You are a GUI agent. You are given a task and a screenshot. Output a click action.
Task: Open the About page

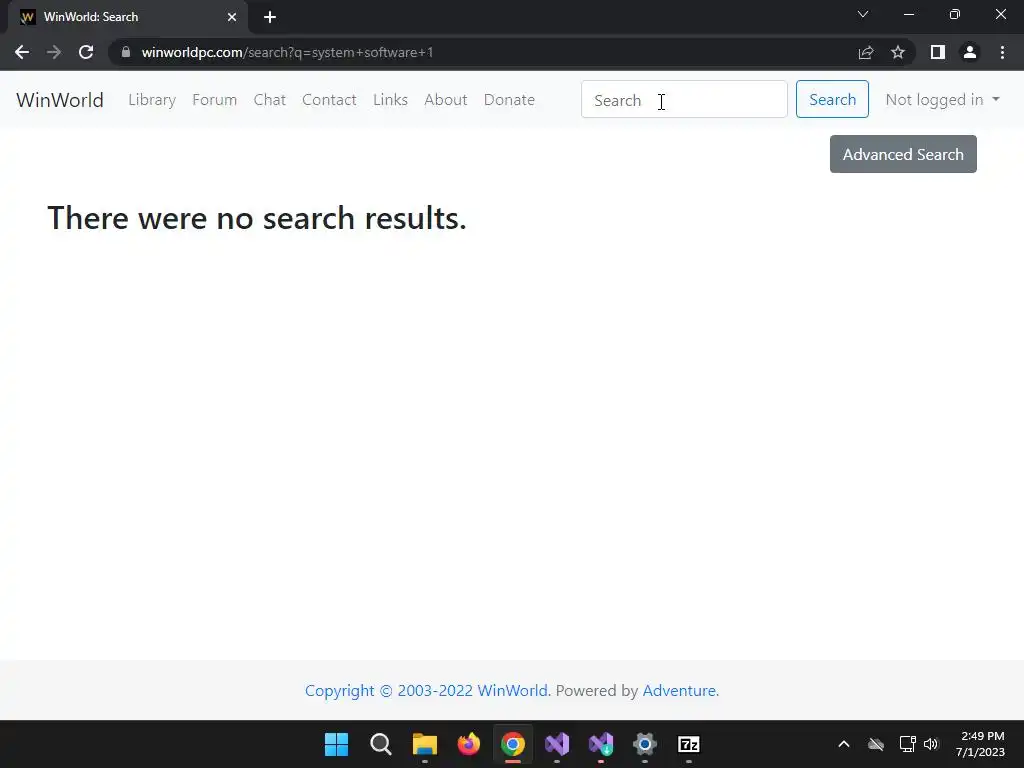(x=446, y=100)
